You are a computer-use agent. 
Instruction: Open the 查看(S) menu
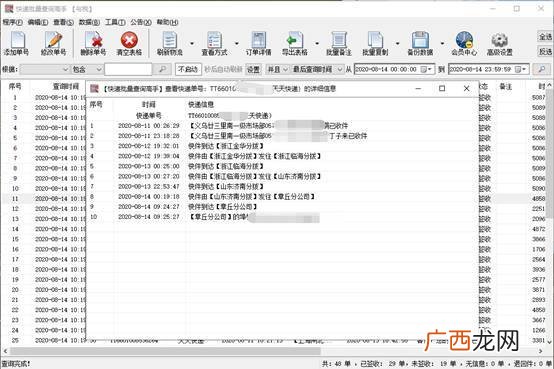tap(63, 22)
